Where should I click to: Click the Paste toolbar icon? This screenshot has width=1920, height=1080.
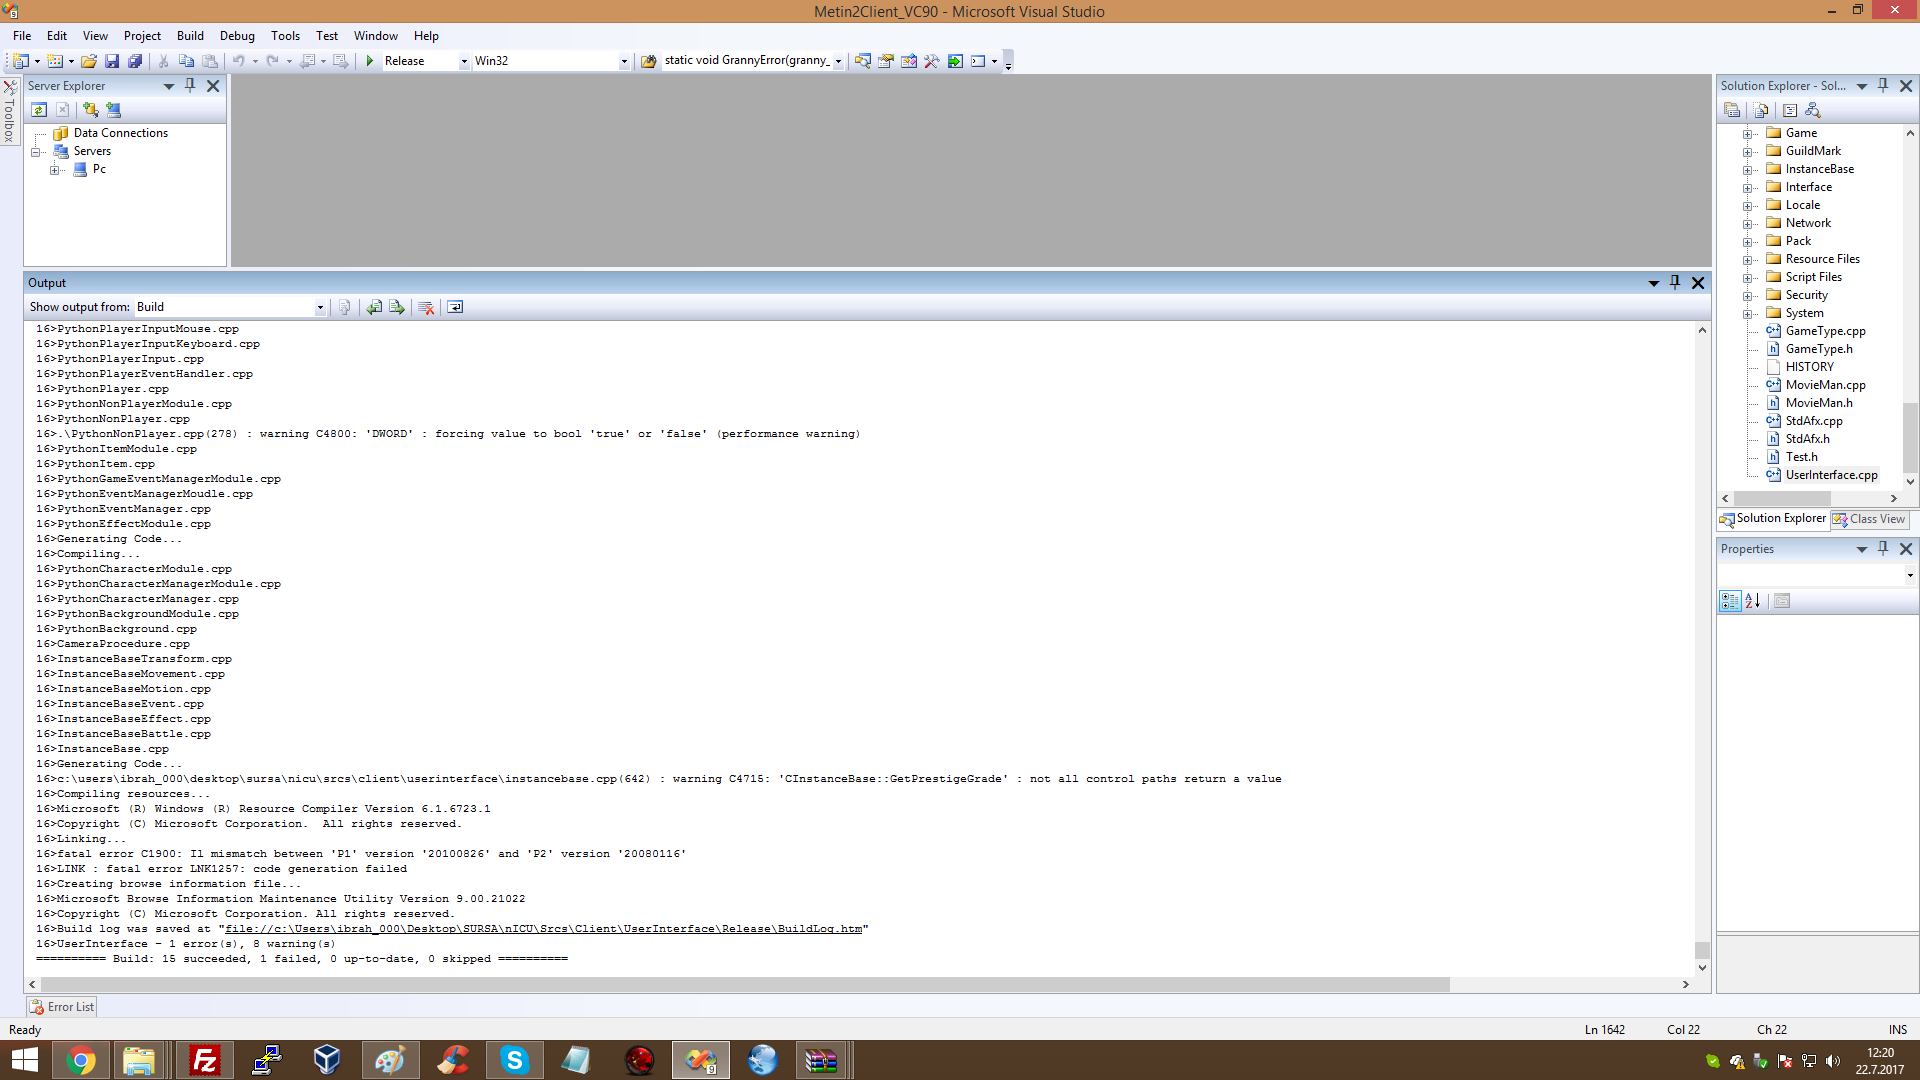click(210, 61)
